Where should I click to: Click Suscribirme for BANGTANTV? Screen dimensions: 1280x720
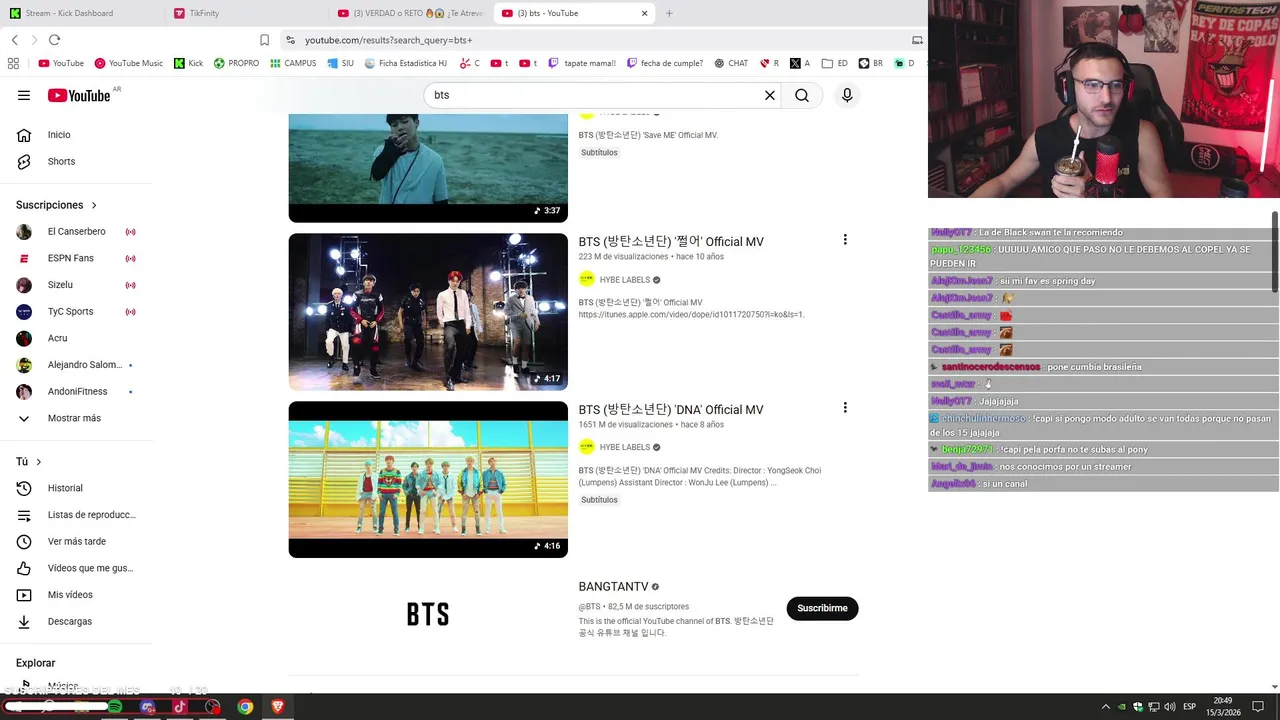pyautogui.click(x=822, y=608)
